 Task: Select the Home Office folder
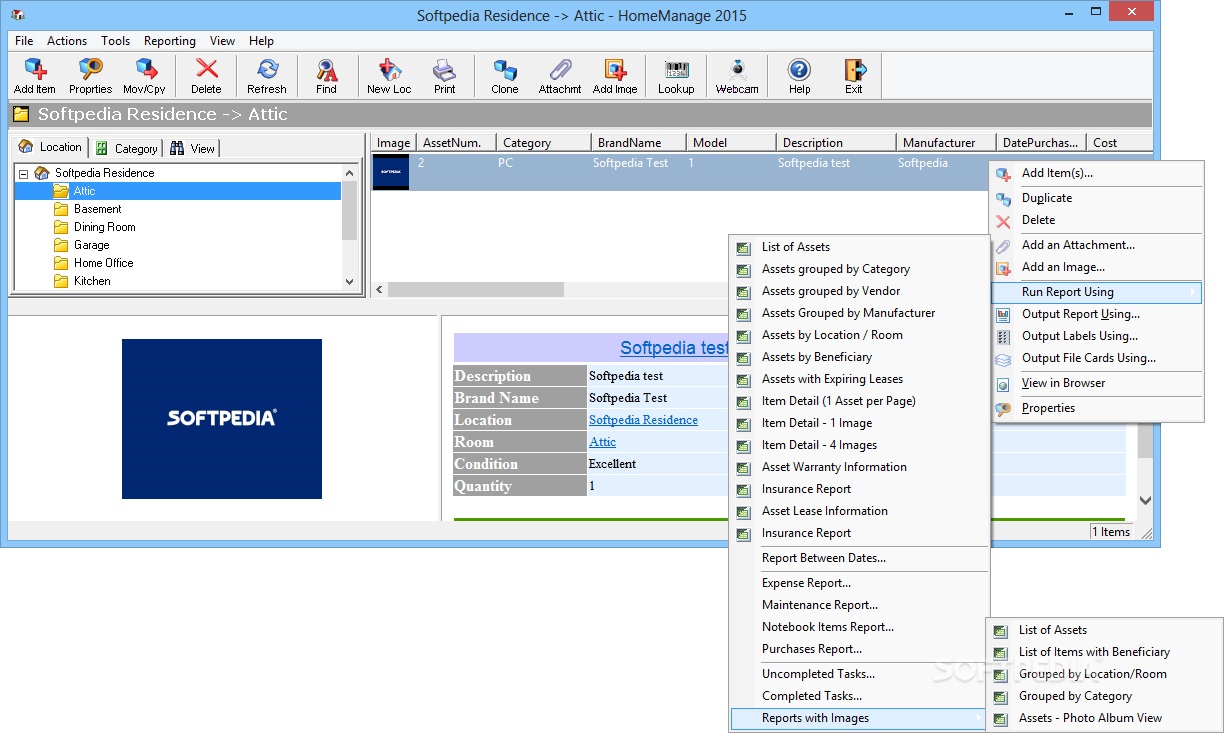click(103, 263)
